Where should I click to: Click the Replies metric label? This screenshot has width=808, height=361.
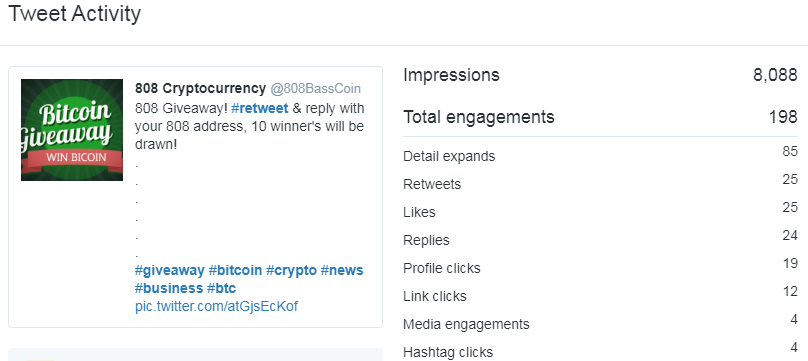tap(426, 240)
